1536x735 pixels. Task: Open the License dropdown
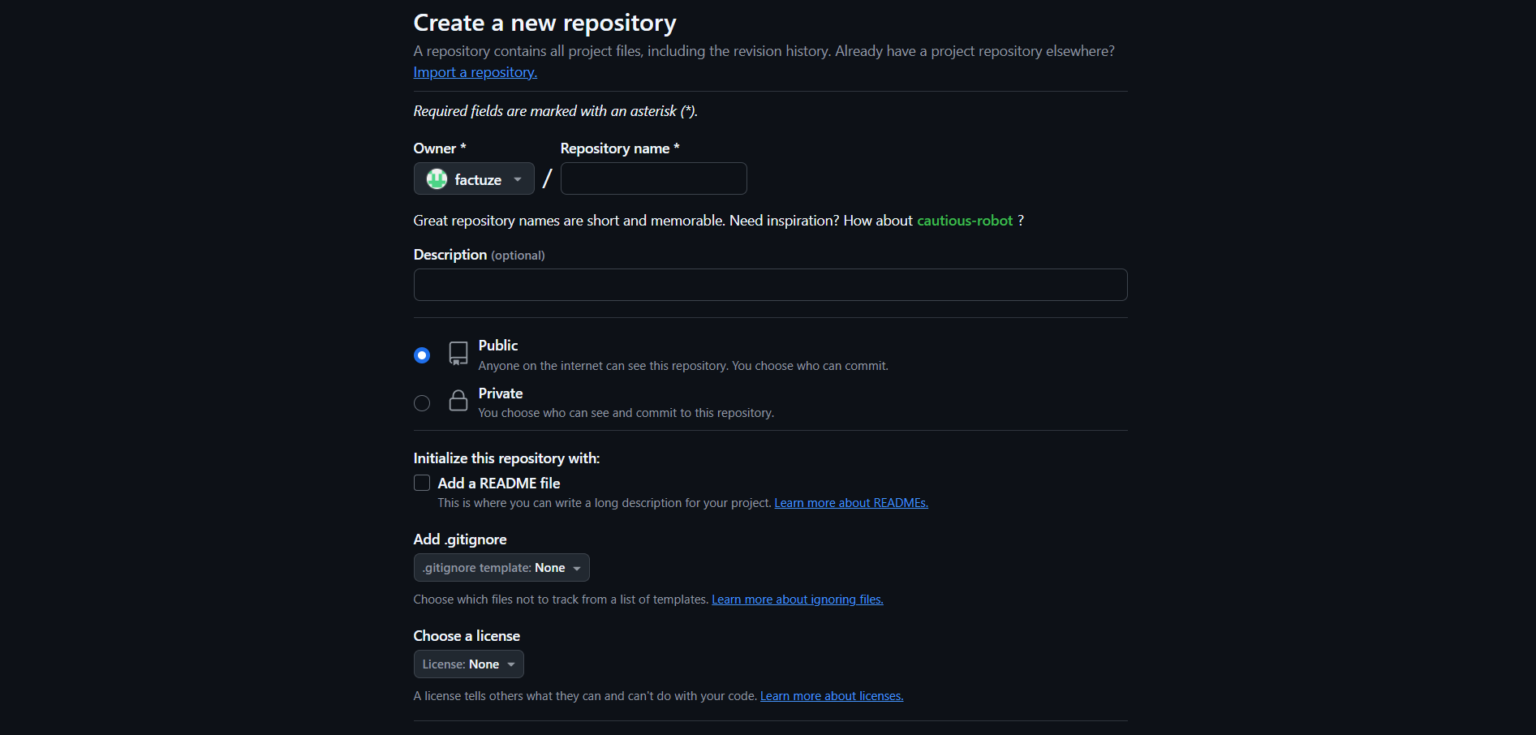[x=468, y=663]
